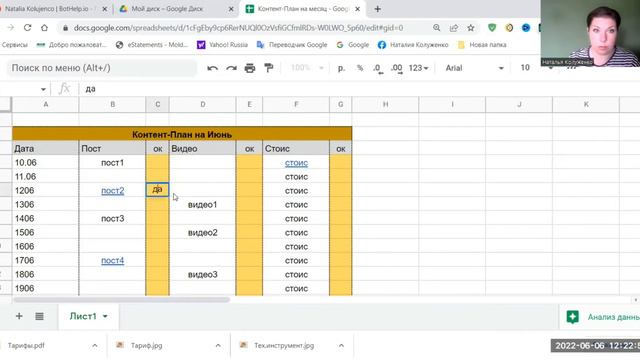Open the underlined 'стоис' link for 10.06
Image resolution: width=640 pixels, height=360 pixels.
tap(296, 163)
